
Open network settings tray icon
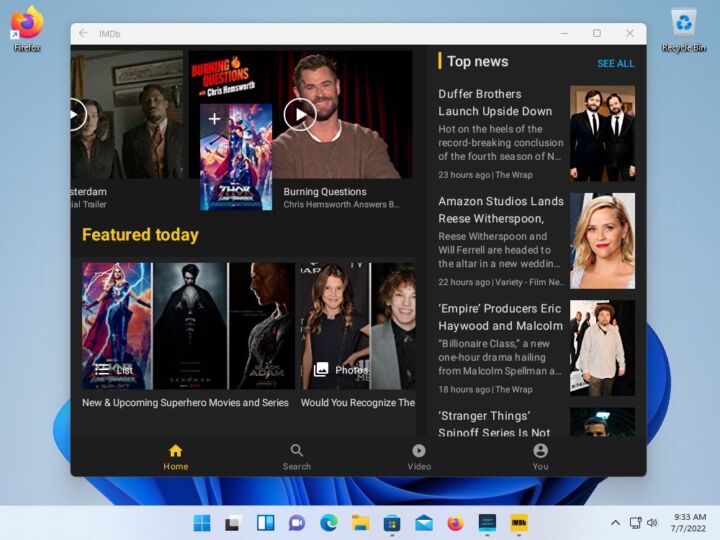[x=636, y=523]
